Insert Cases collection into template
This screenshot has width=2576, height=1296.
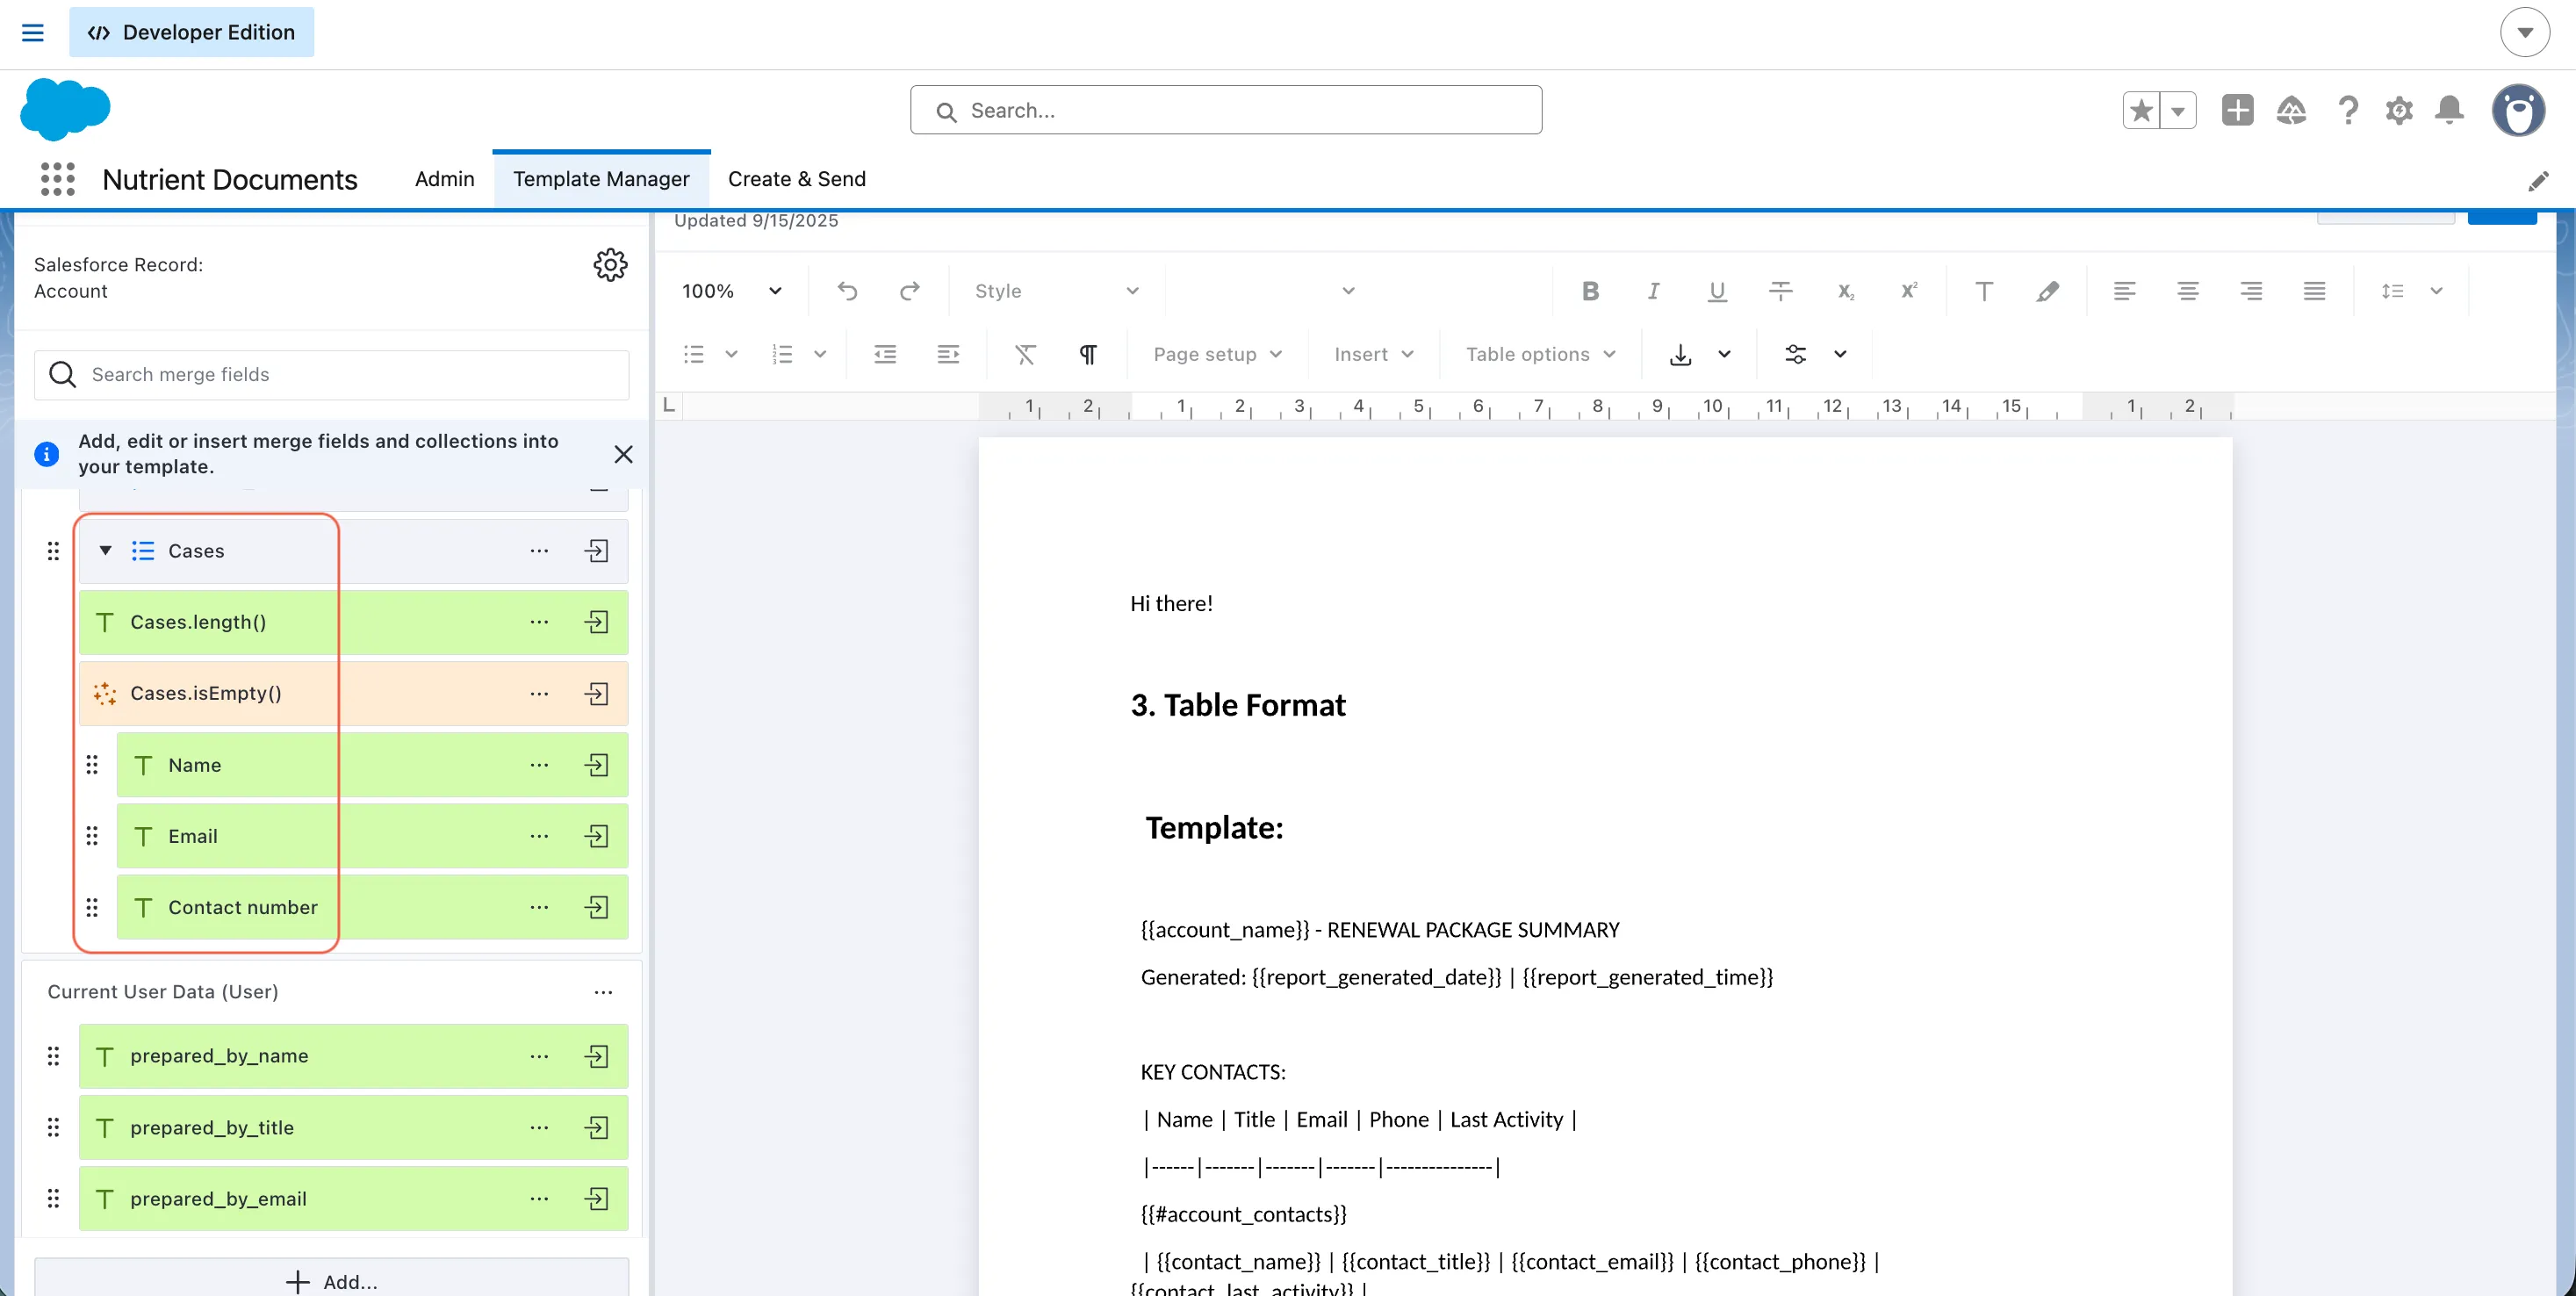(596, 551)
